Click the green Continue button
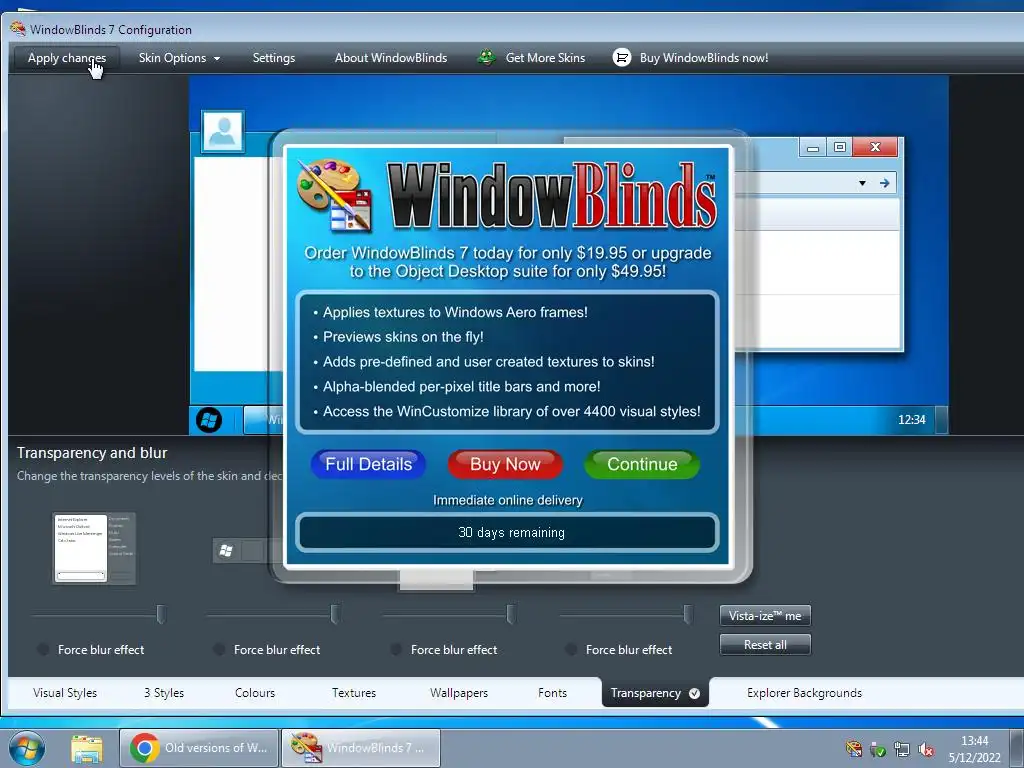Image resolution: width=1024 pixels, height=768 pixels. pyautogui.click(x=642, y=464)
